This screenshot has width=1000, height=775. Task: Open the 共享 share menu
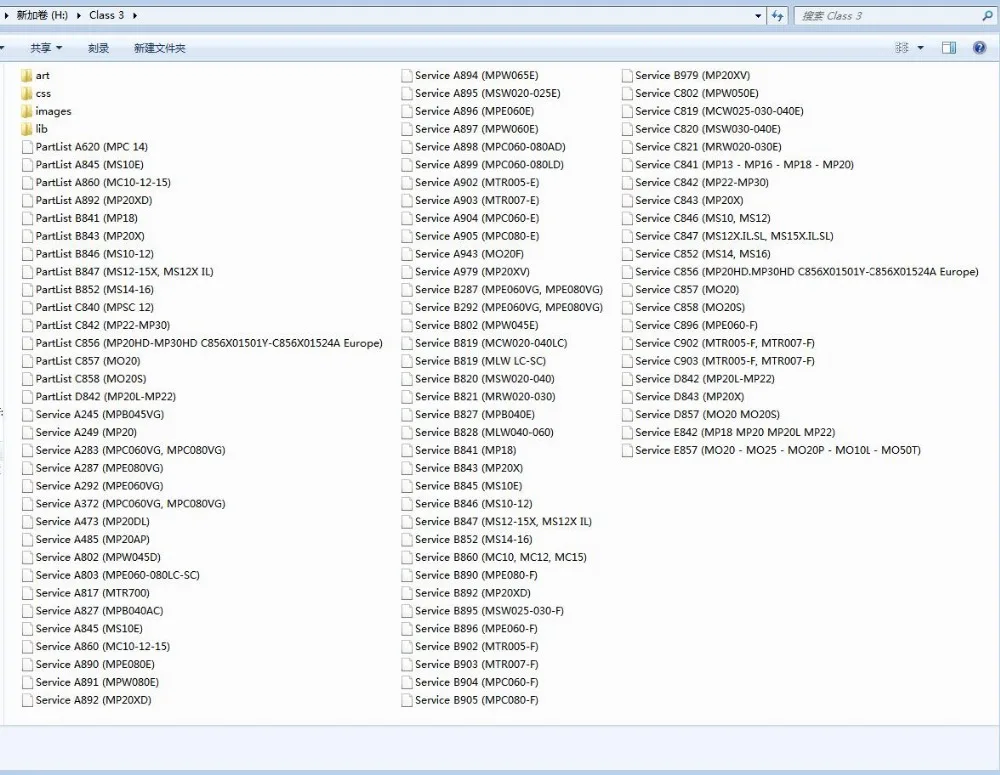[x=46, y=48]
